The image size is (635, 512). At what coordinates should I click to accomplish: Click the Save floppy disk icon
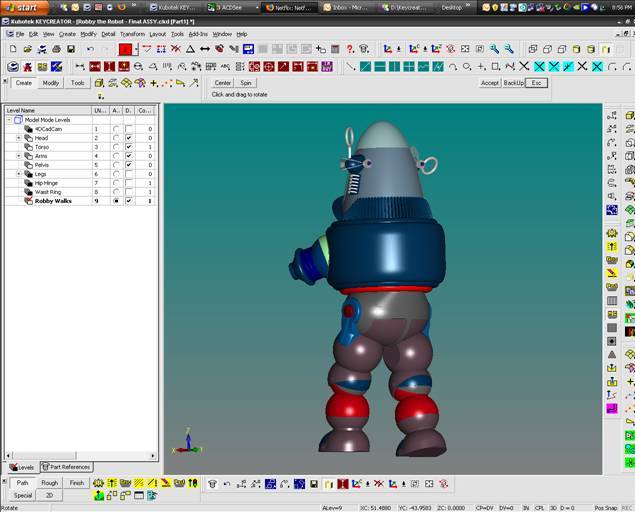point(71,49)
